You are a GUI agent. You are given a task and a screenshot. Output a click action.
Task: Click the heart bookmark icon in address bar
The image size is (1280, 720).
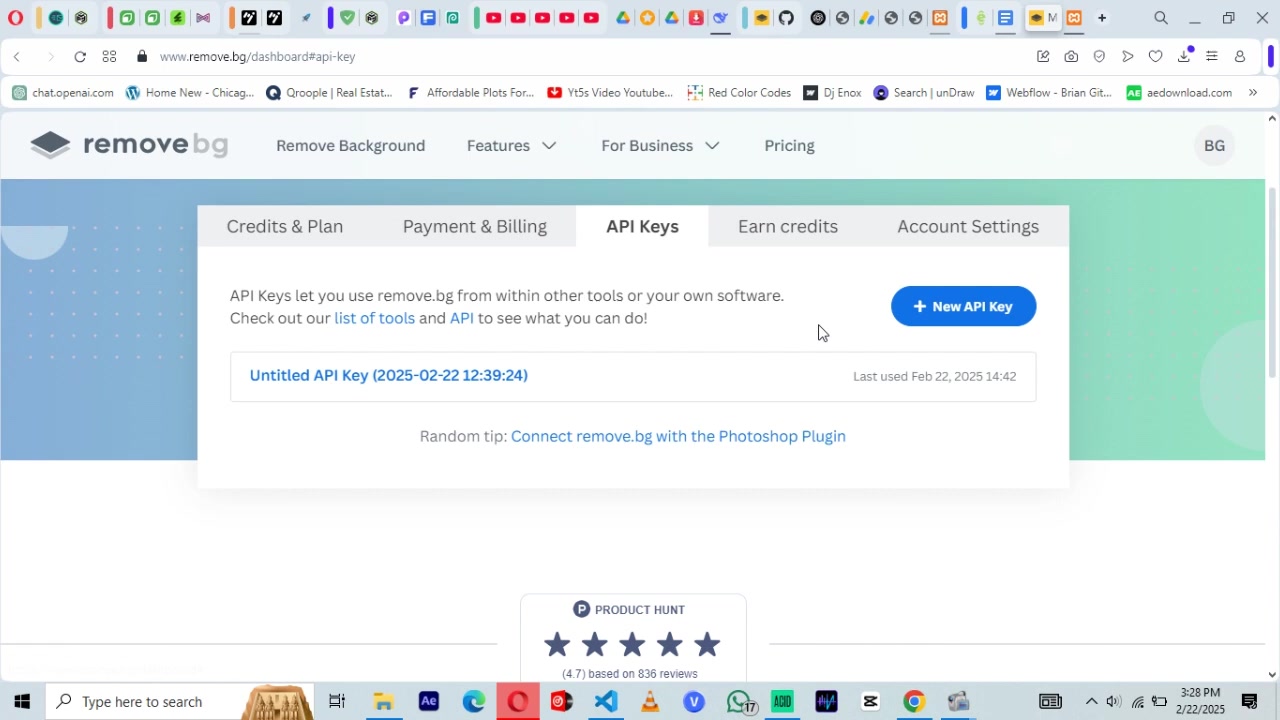(x=1155, y=57)
